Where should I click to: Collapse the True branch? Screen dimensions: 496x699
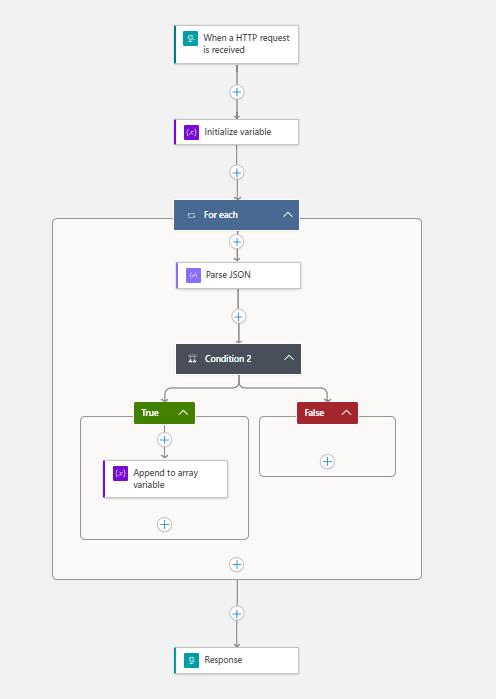(x=183, y=413)
